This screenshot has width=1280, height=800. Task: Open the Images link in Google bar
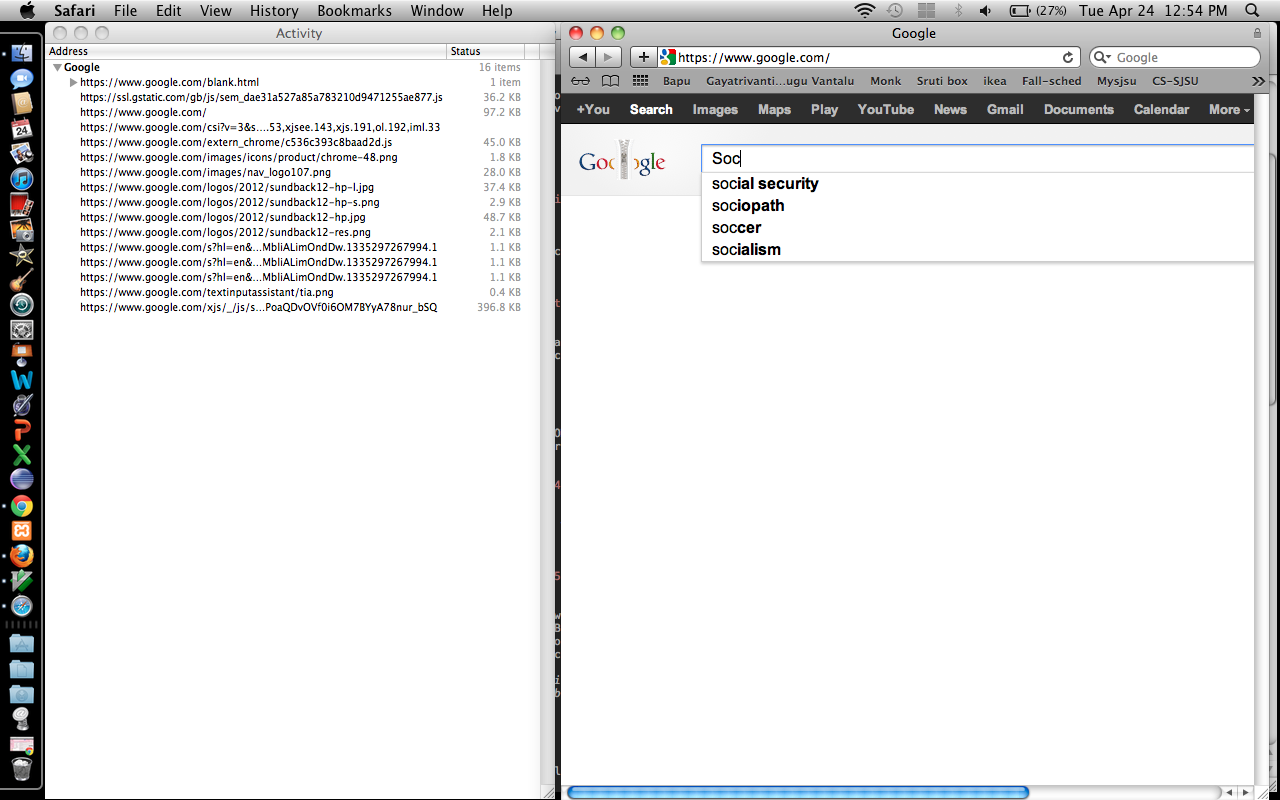point(715,109)
